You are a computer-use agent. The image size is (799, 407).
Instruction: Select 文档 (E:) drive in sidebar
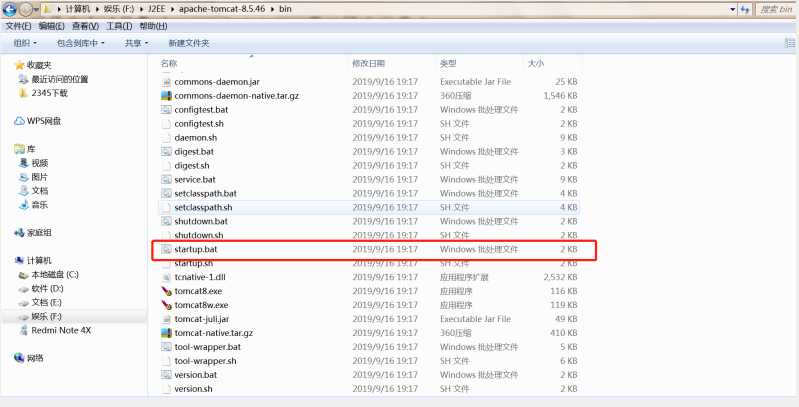coord(46,302)
